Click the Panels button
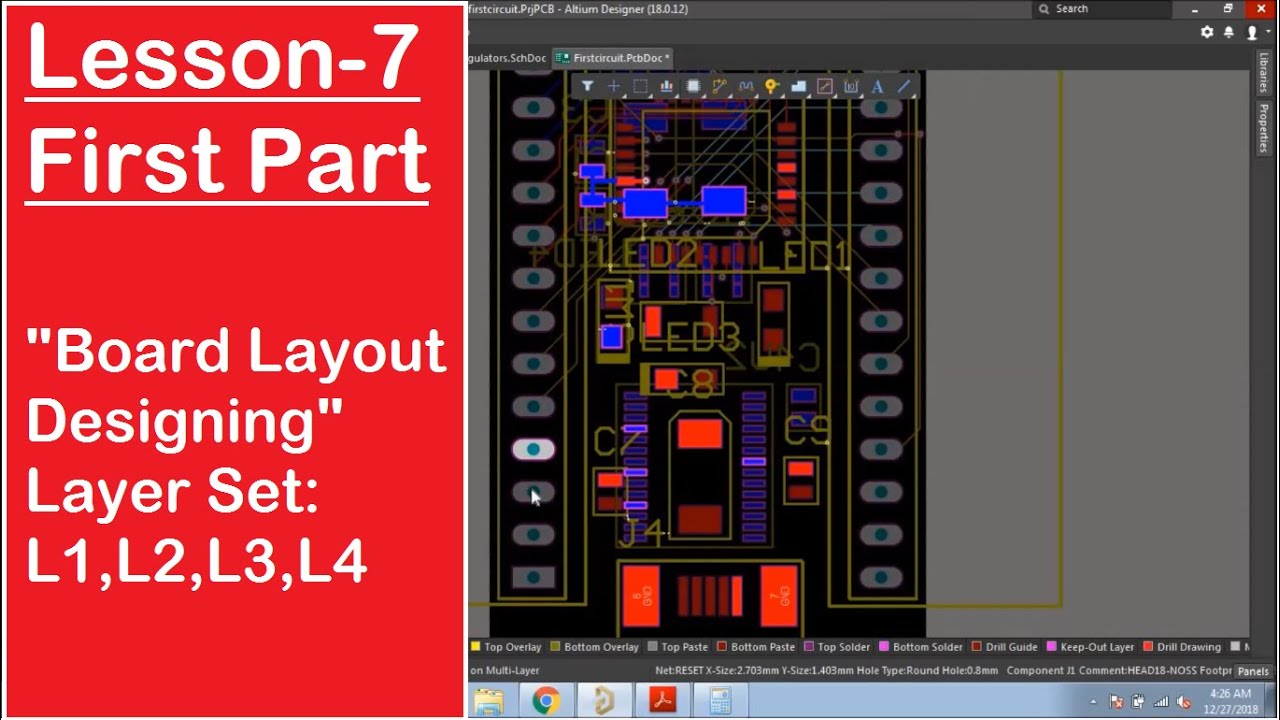Image resolution: width=1280 pixels, height=720 pixels. pyautogui.click(x=1253, y=672)
